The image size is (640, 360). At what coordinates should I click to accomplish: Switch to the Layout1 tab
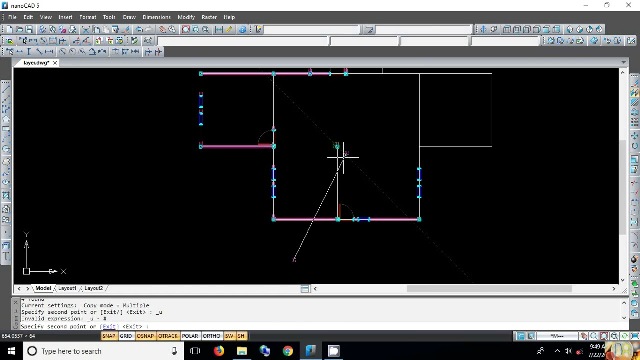(67, 288)
